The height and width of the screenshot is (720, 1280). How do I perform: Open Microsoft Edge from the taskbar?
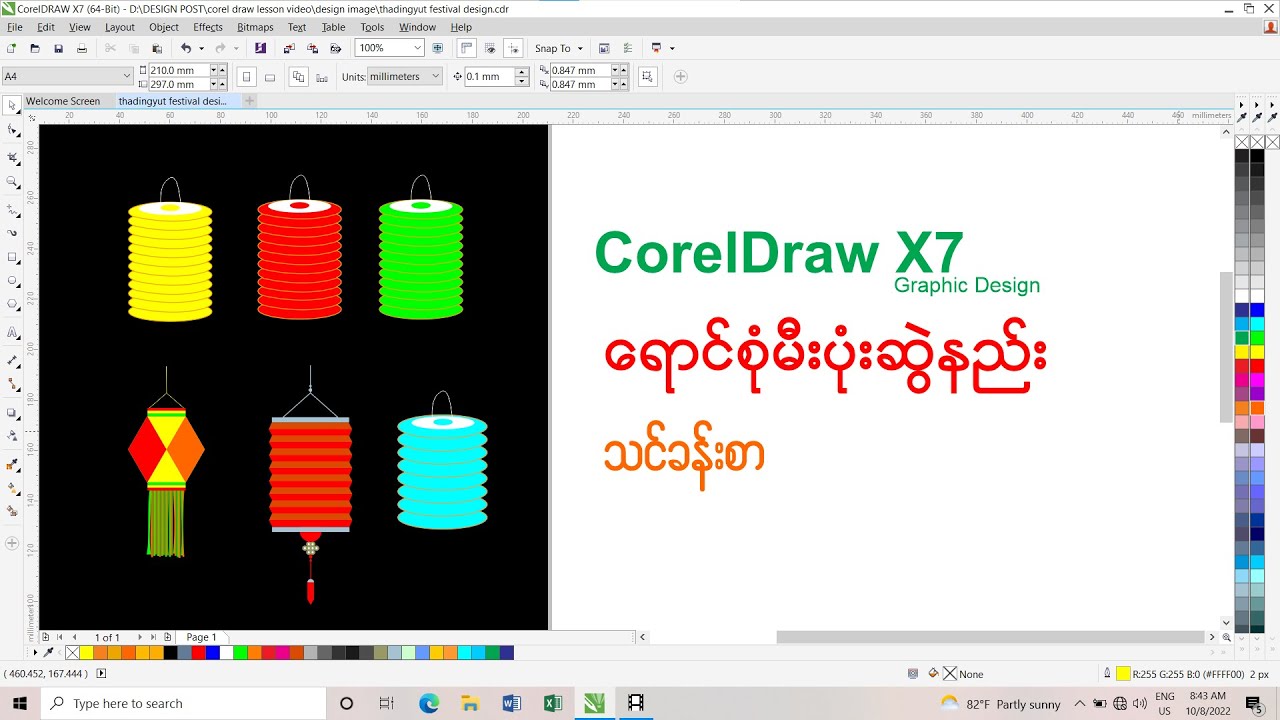point(429,703)
